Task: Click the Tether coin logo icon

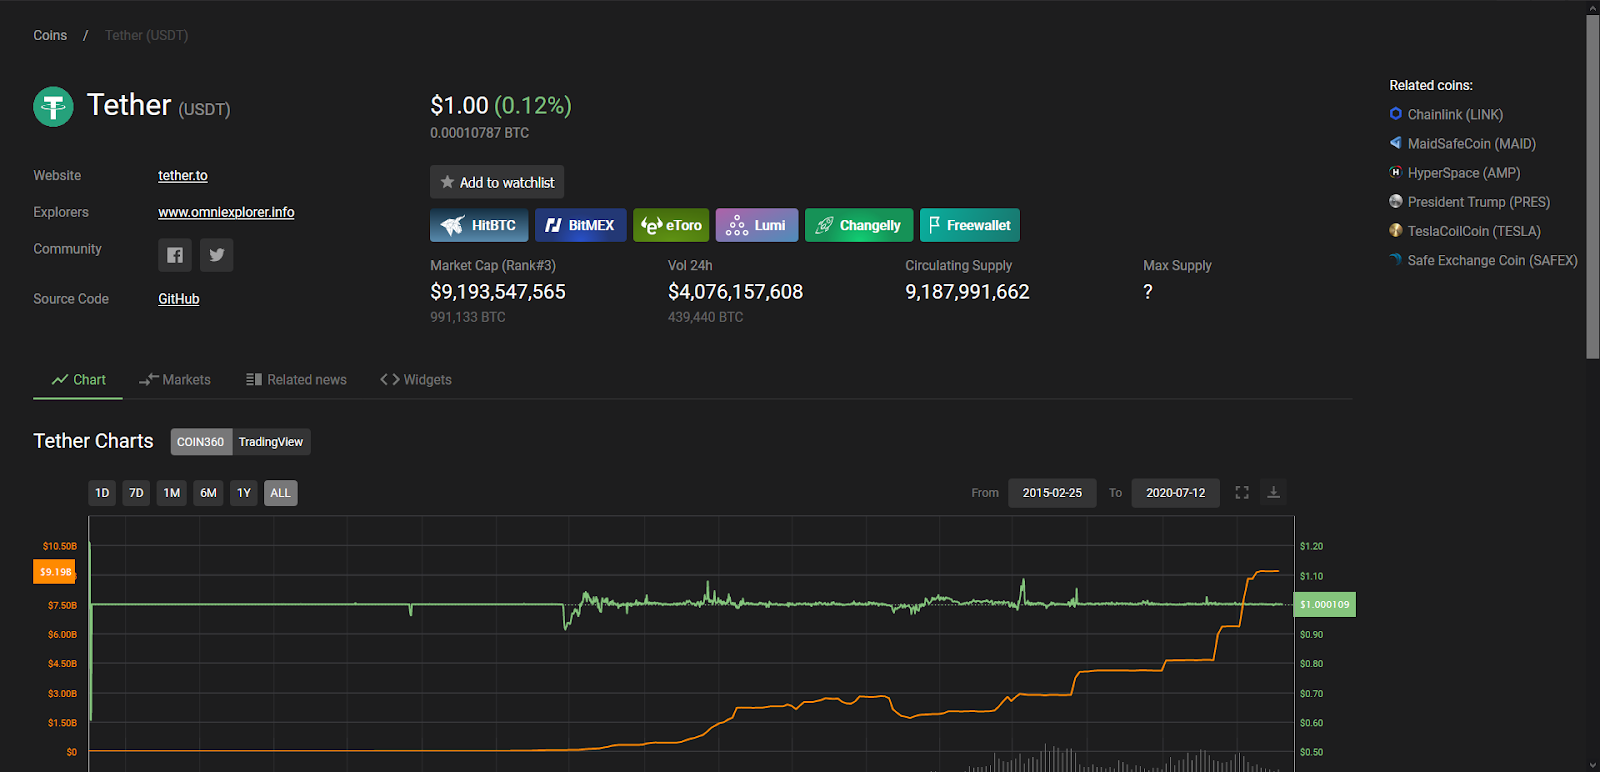Action: [x=53, y=106]
